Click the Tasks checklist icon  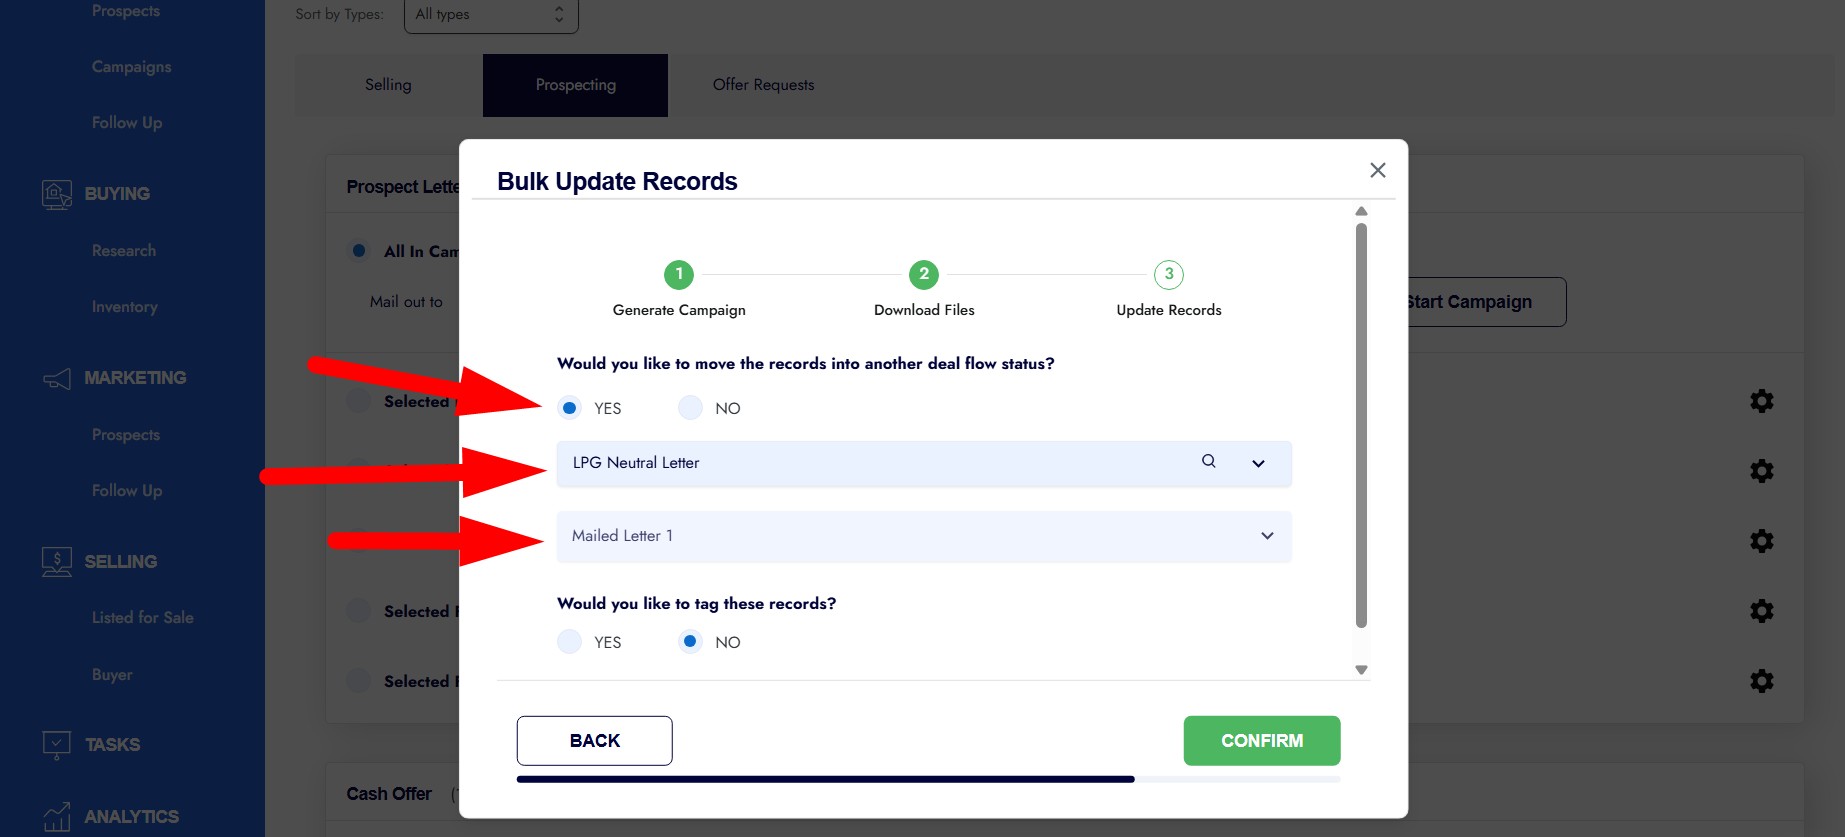(57, 745)
